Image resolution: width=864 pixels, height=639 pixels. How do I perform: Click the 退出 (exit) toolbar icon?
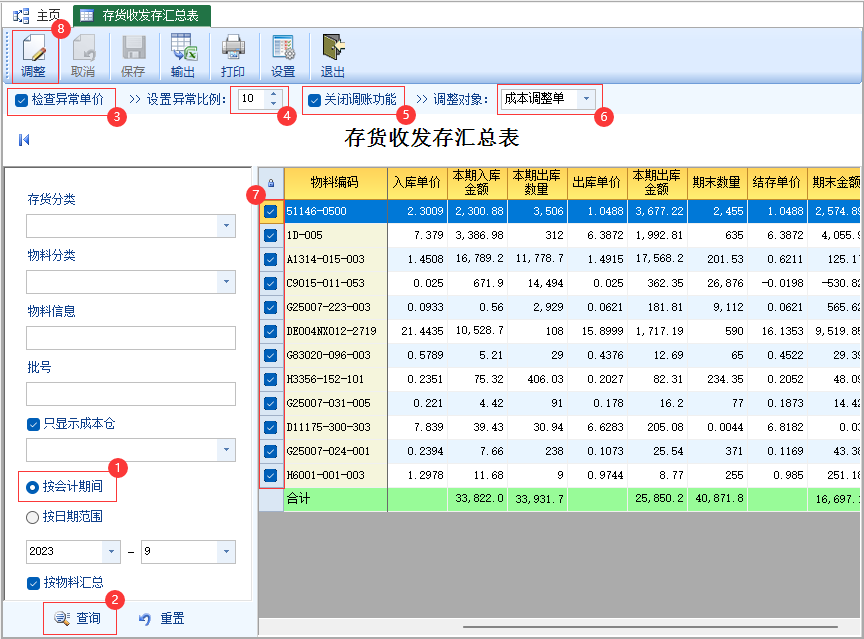click(x=333, y=56)
